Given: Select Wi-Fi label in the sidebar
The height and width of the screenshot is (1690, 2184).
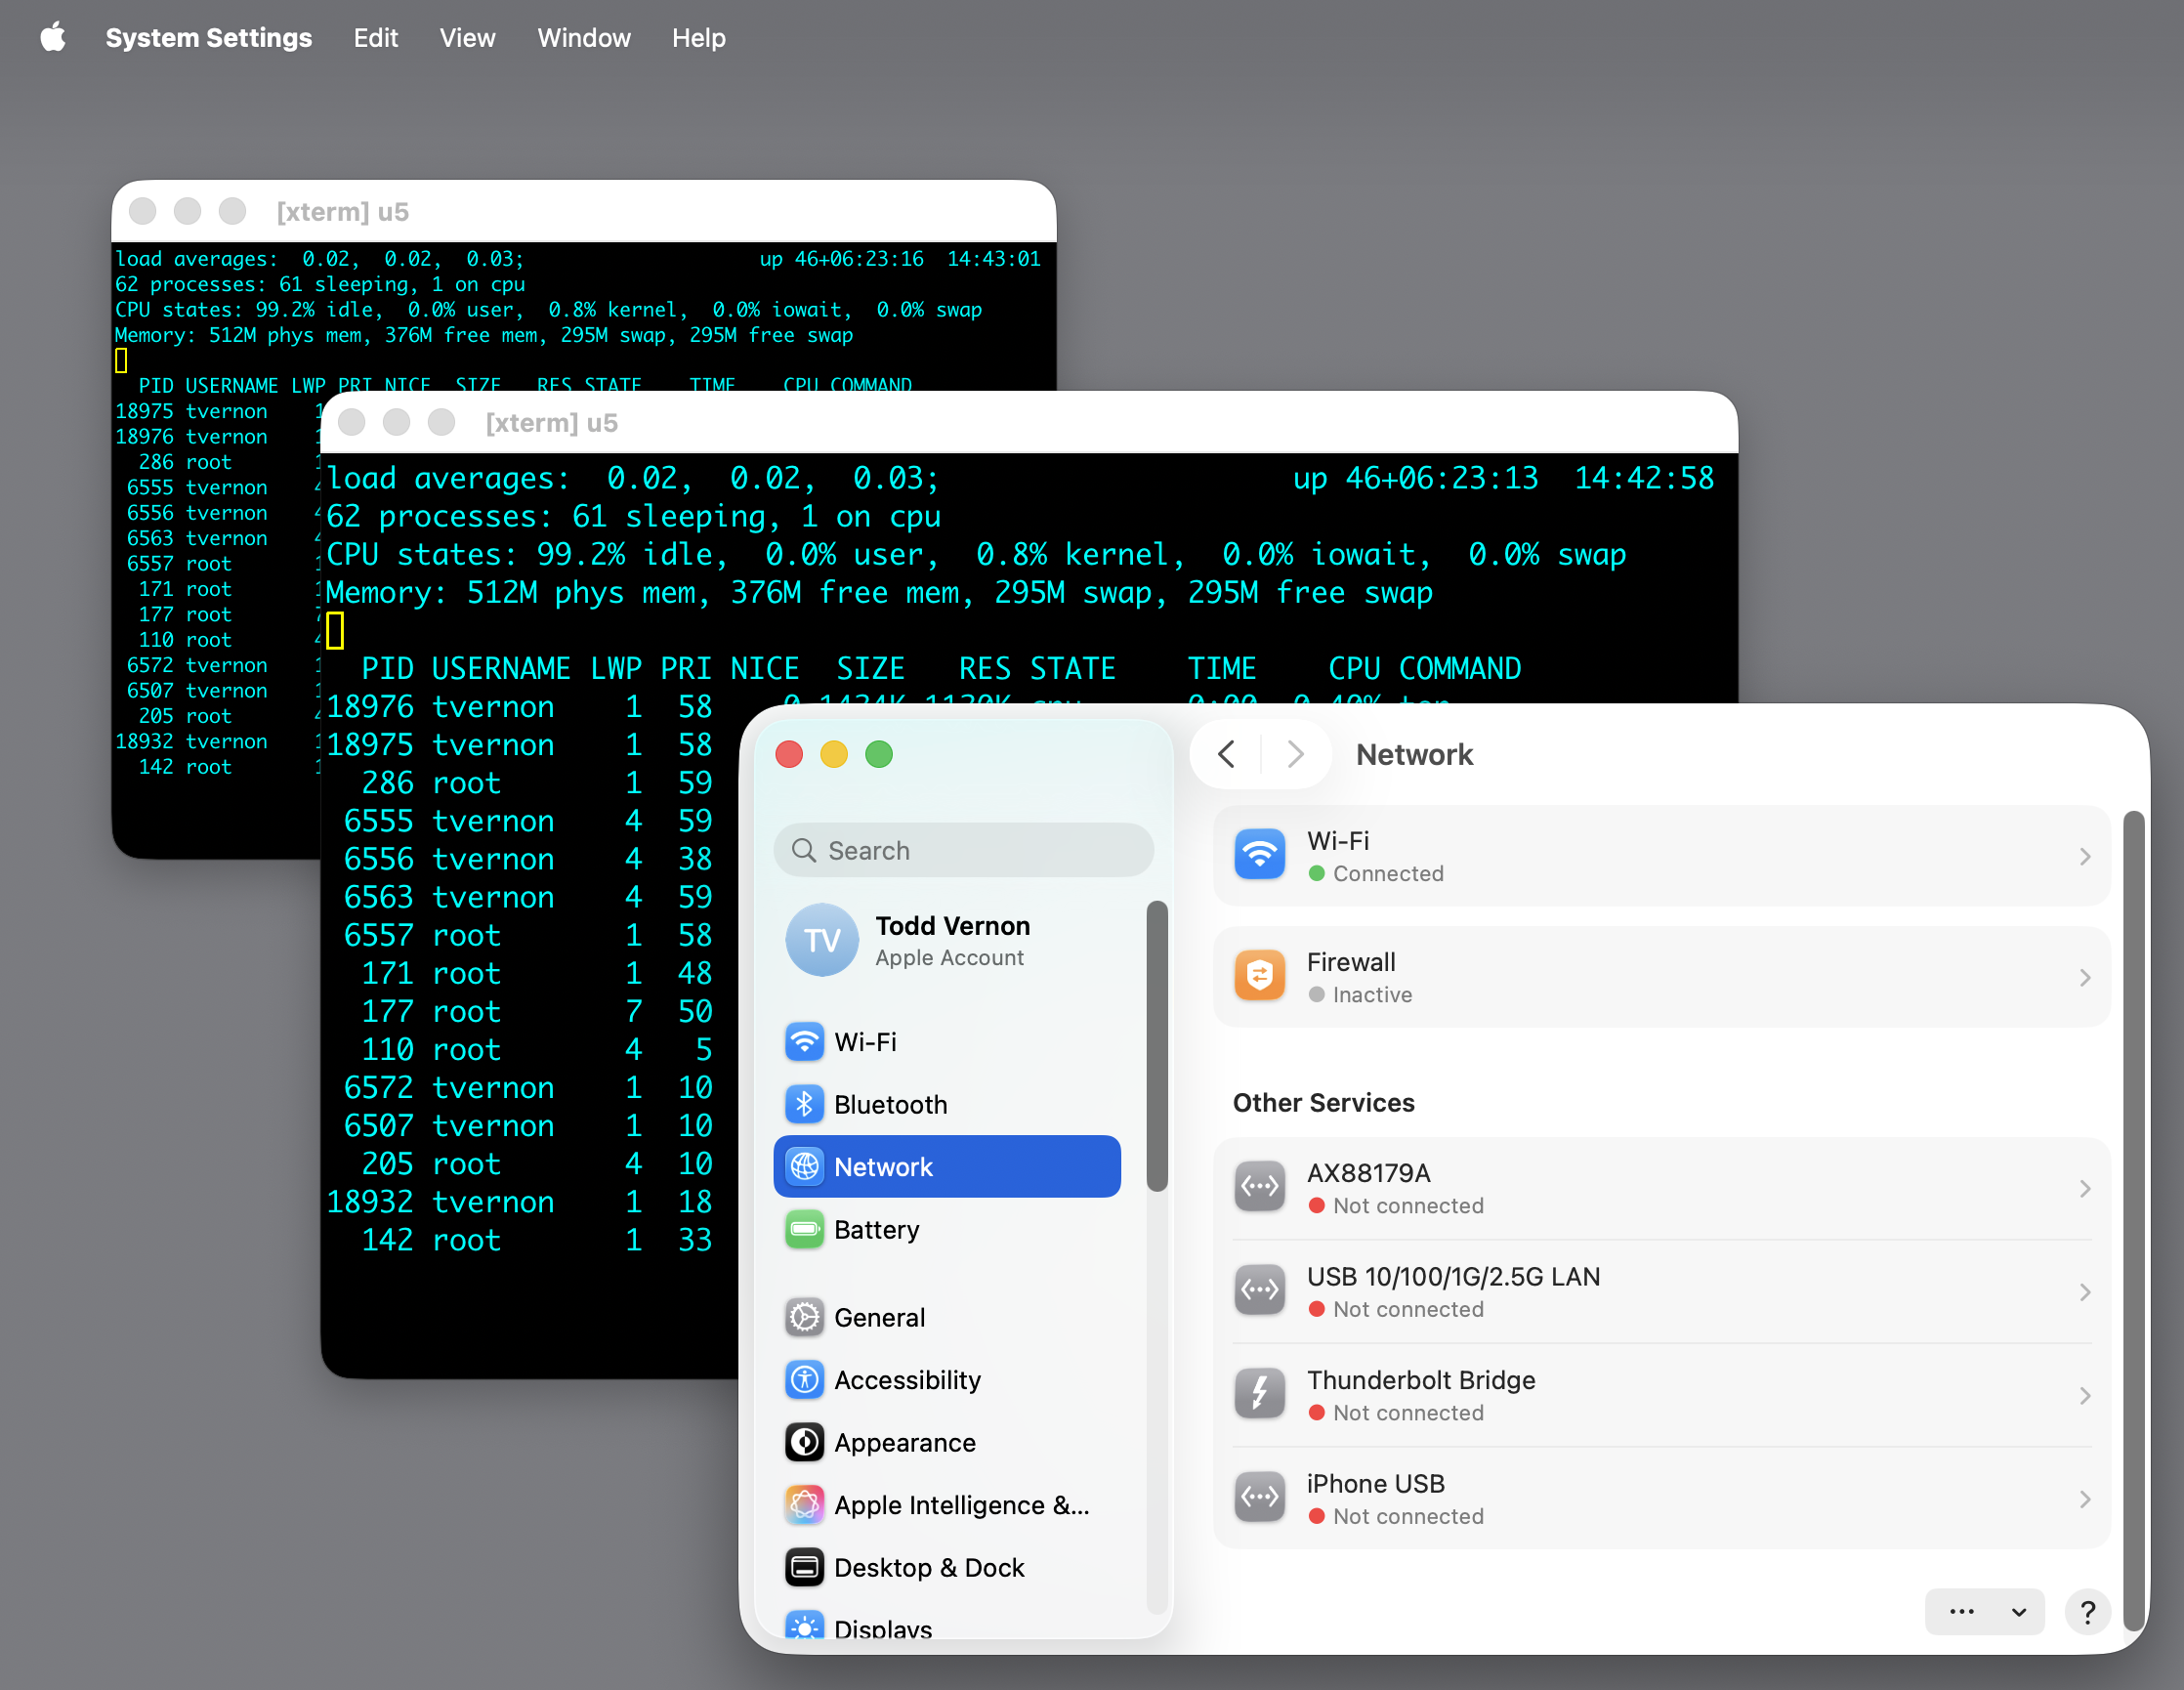Looking at the screenshot, I should coord(865,1042).
